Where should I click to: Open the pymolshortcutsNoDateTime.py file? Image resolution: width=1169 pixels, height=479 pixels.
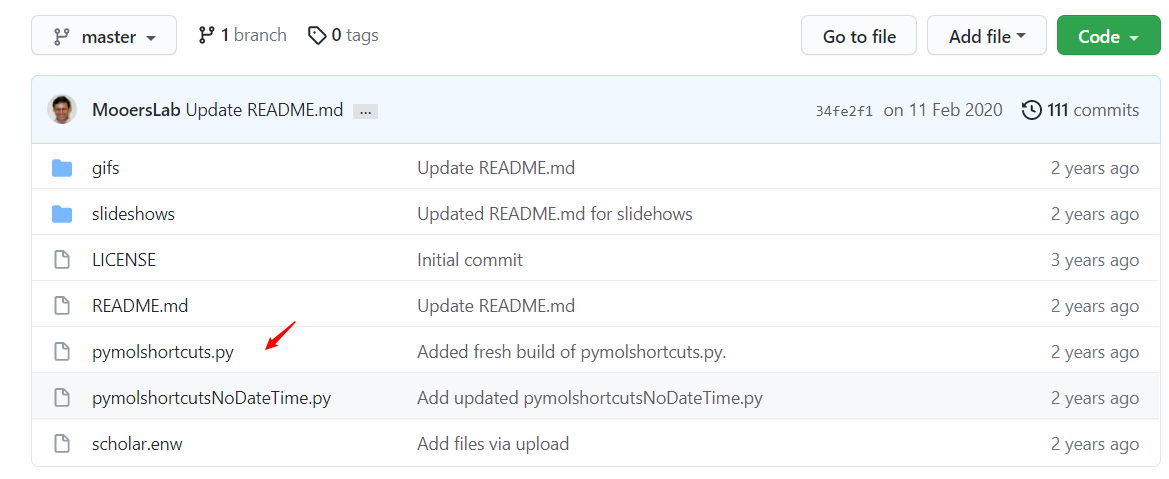tap(211, 398)
